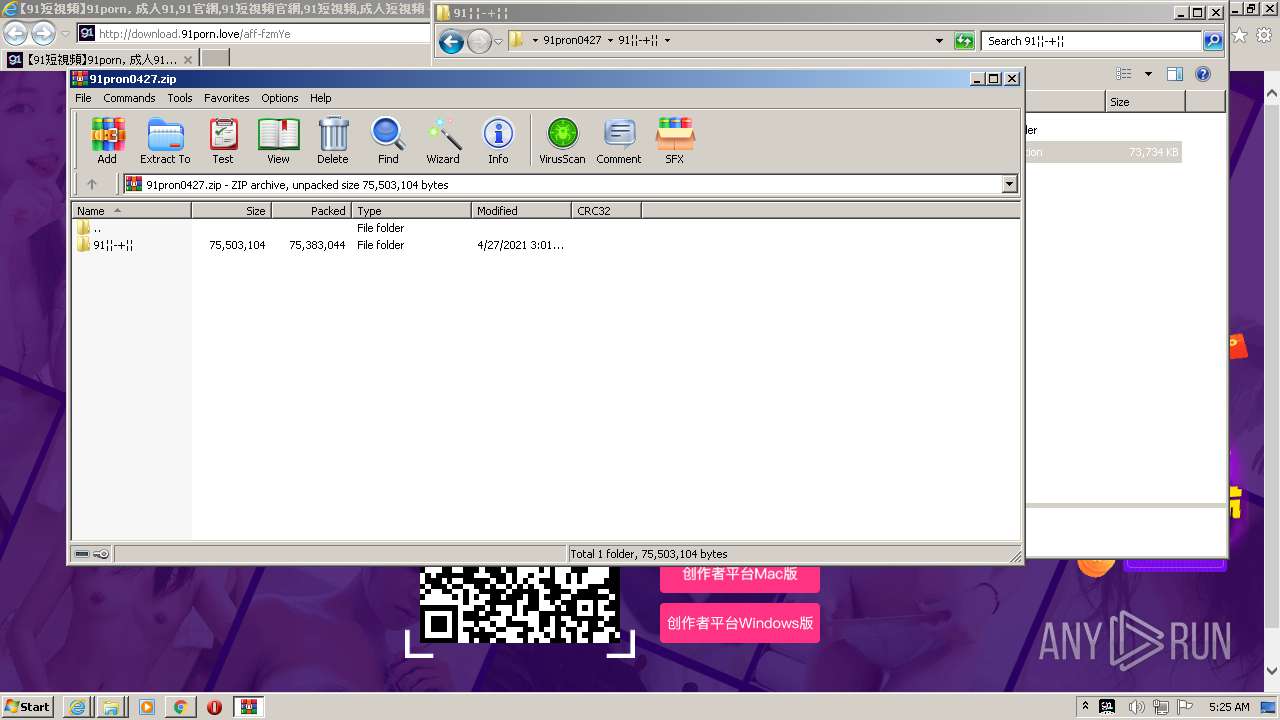Click the 创作者平台Windows版 download button
Screen dimensions: 1280x720
[x=740, y=623]
